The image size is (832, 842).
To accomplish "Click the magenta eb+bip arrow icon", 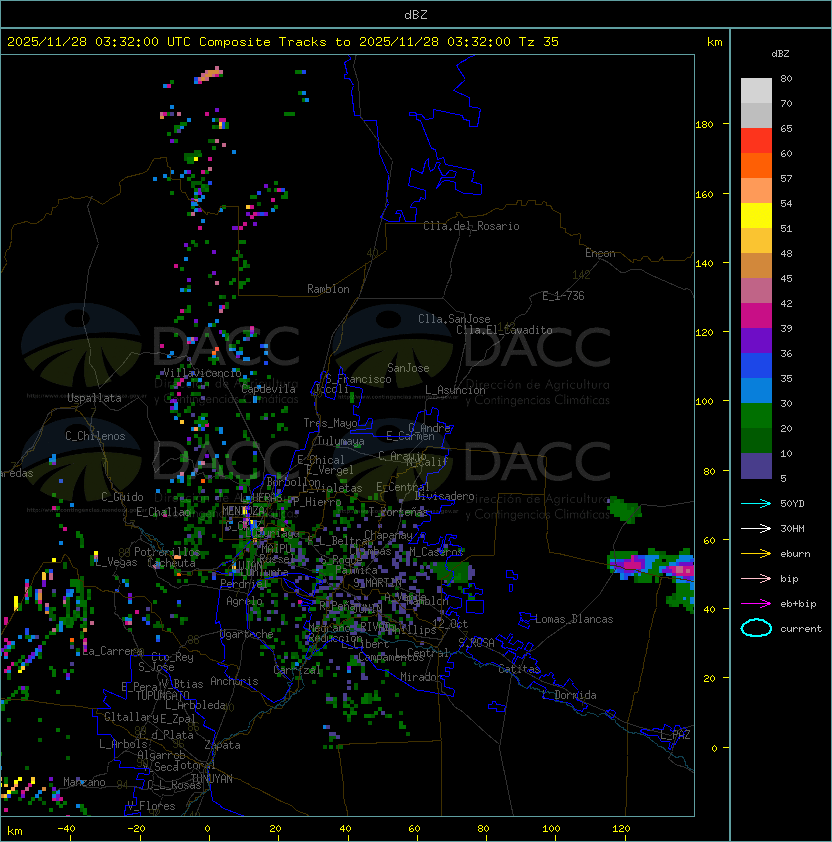I will click(x=756, y=604).
